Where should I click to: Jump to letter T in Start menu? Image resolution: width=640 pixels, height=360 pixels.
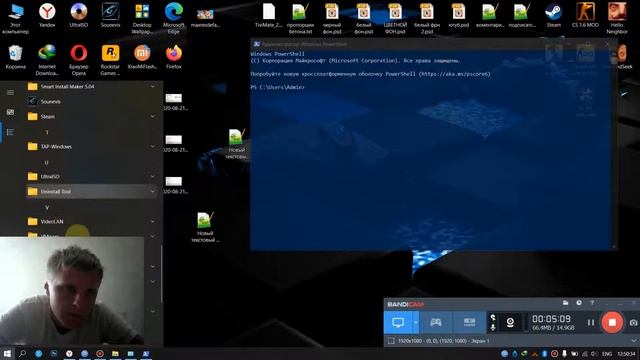(47, 132)
